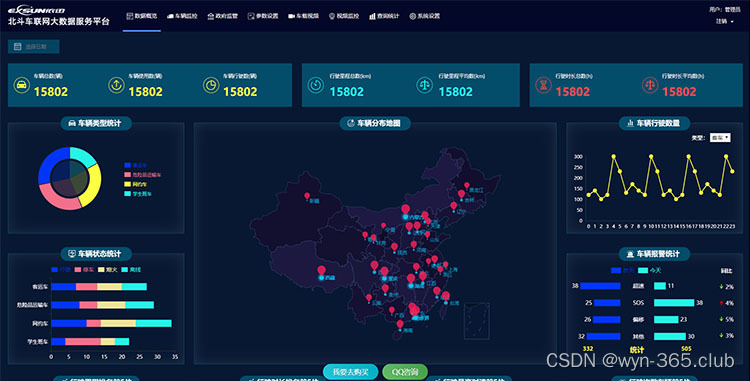Click the car icon beside 车辆总数
Viewport: 750px width, 381px height.
[22, 85]
